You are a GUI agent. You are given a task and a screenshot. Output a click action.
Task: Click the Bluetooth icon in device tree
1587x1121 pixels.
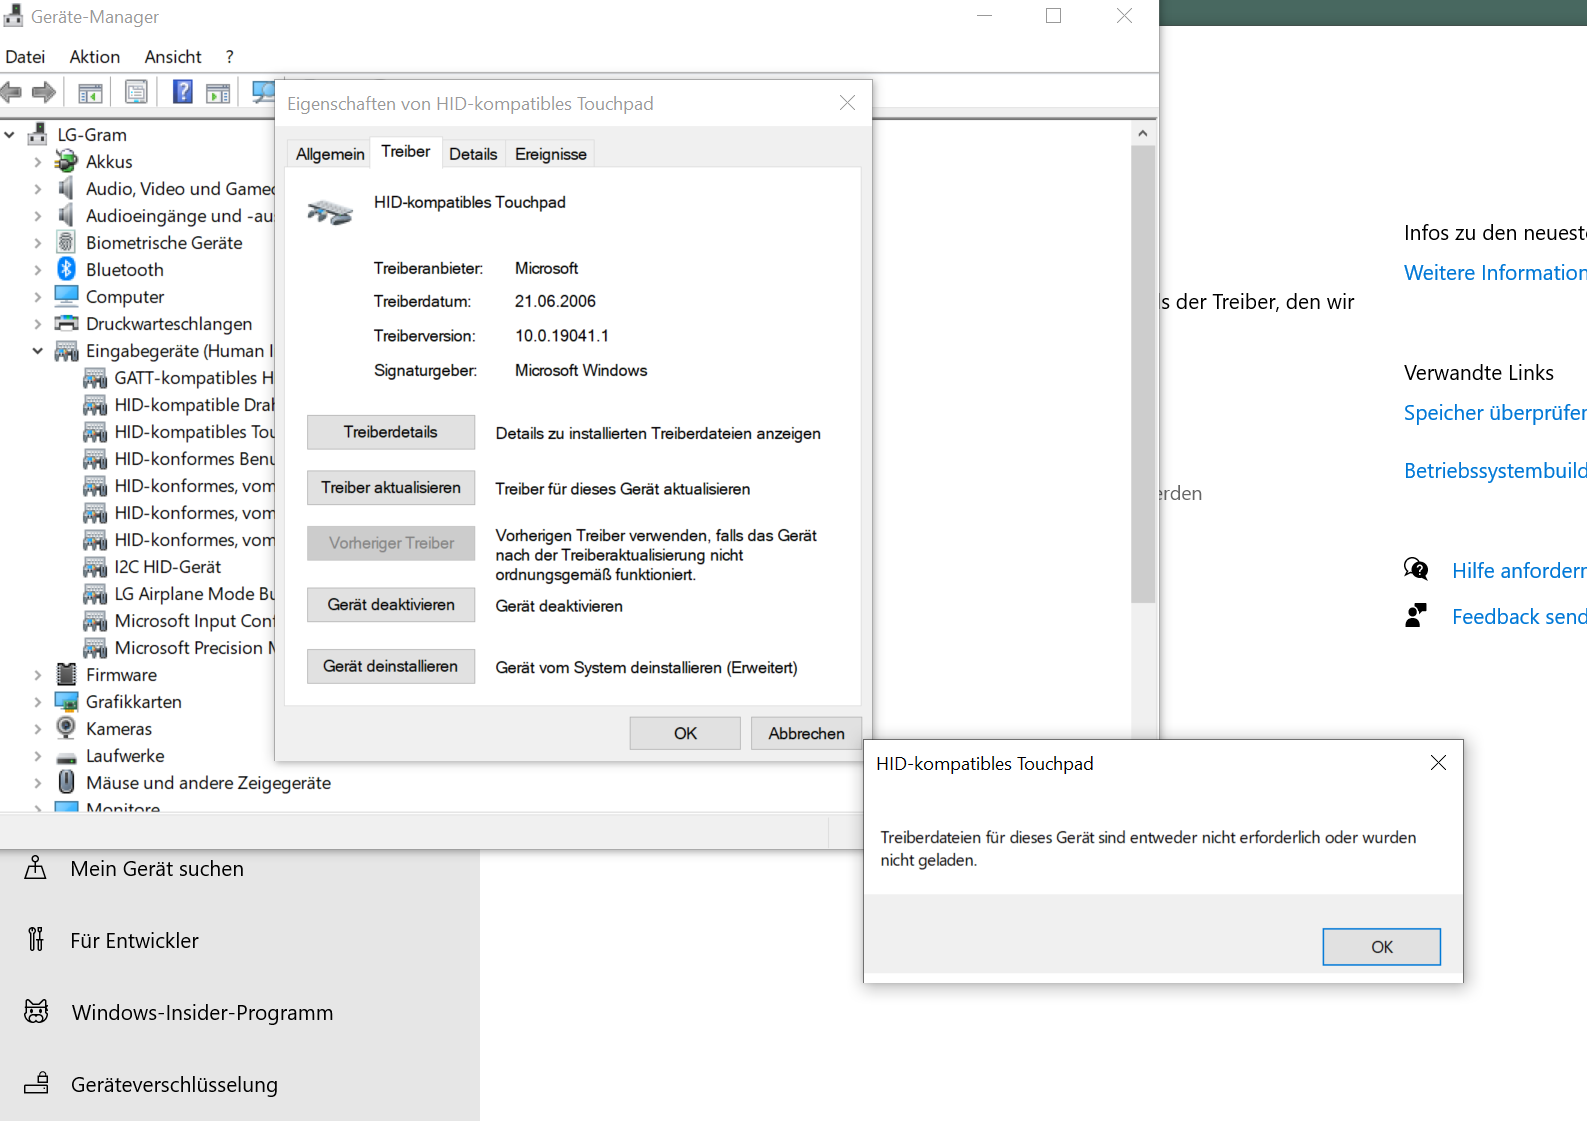(x=66, y=269)
